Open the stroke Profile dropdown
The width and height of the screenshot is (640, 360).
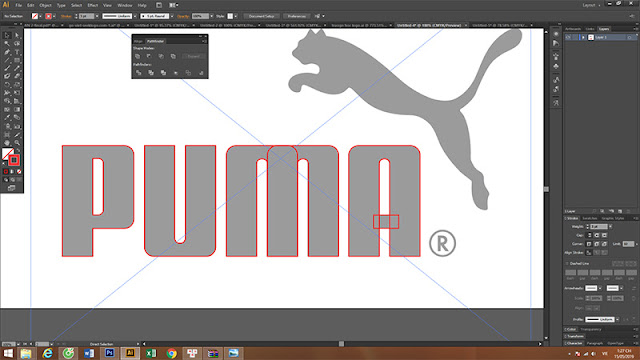pos(617,320)
